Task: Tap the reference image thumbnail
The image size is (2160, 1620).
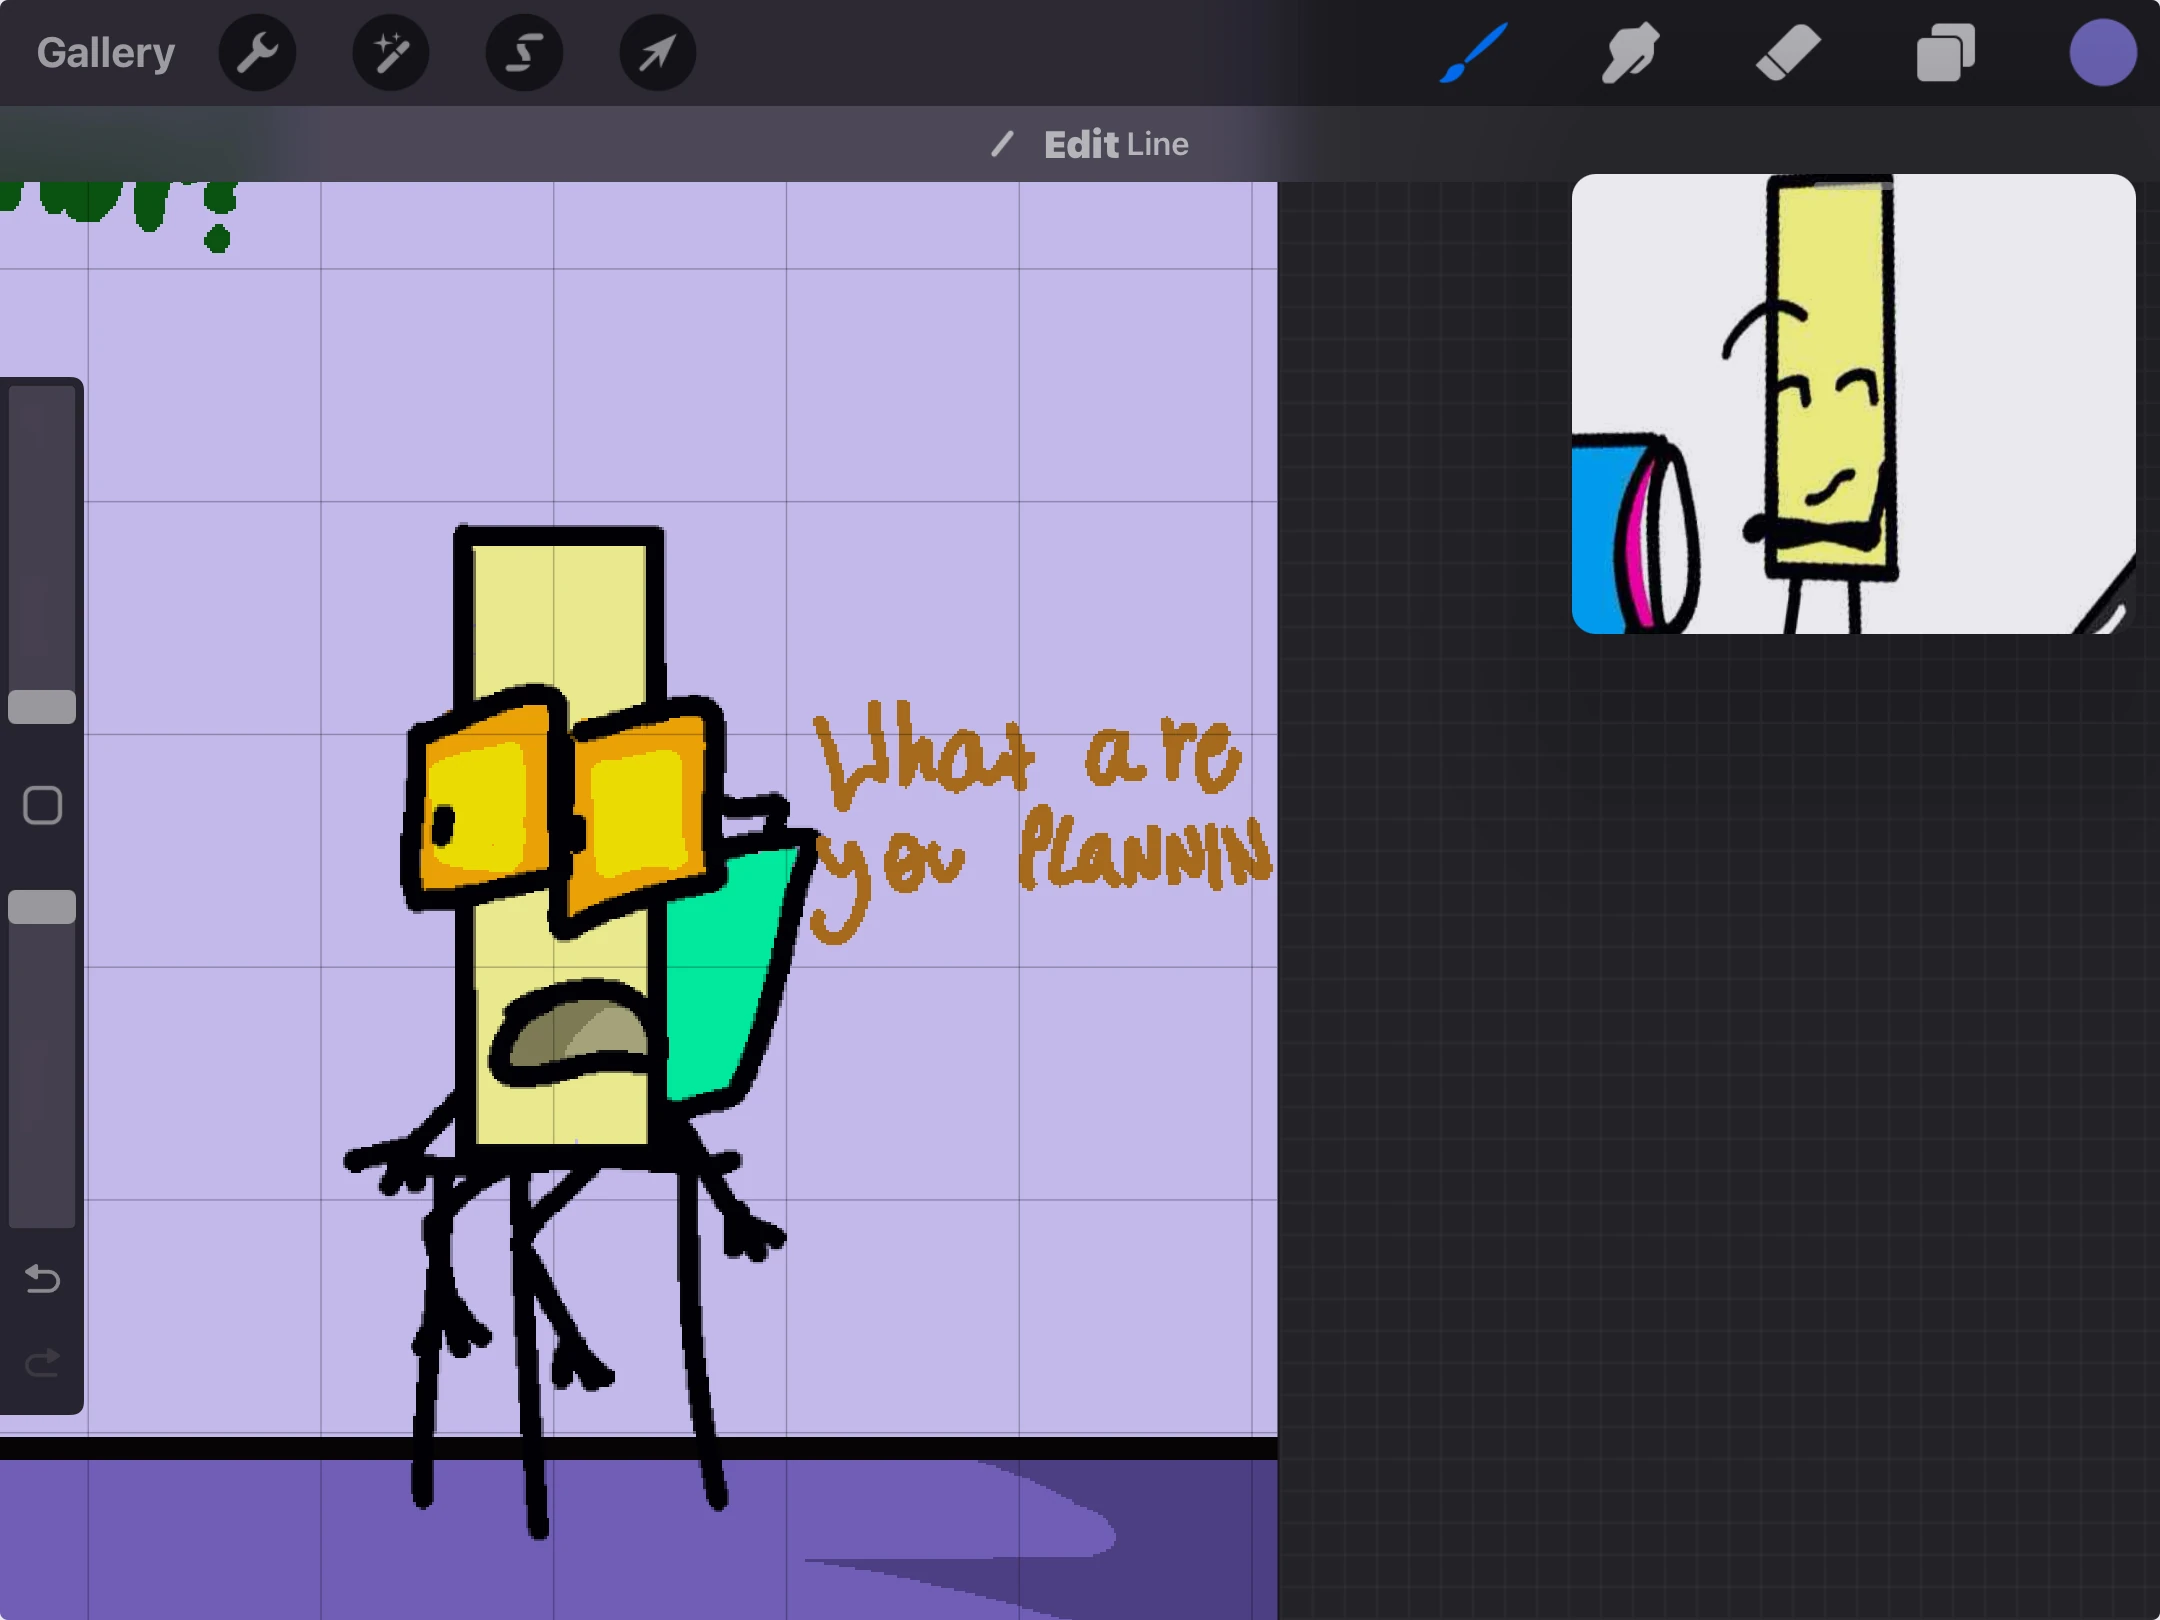Action: (x=1853, y=404)
